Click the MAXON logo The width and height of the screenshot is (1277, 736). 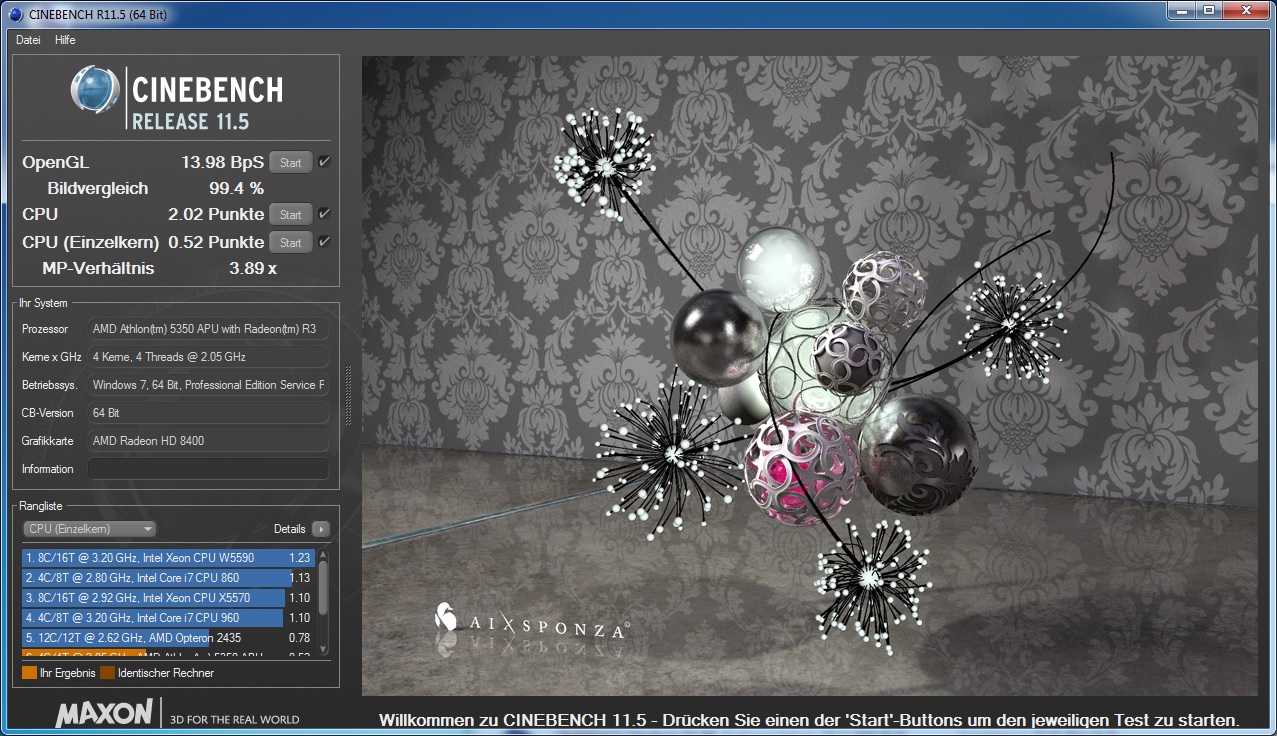click(x=105, y=713)
